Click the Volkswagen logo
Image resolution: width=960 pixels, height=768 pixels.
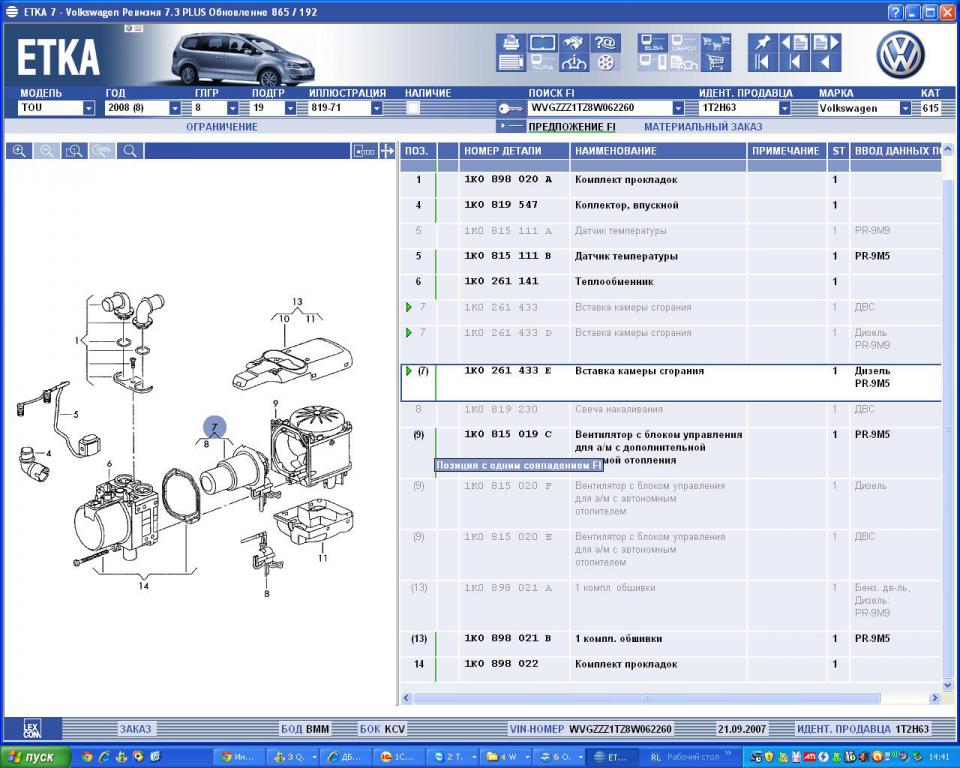901,54
